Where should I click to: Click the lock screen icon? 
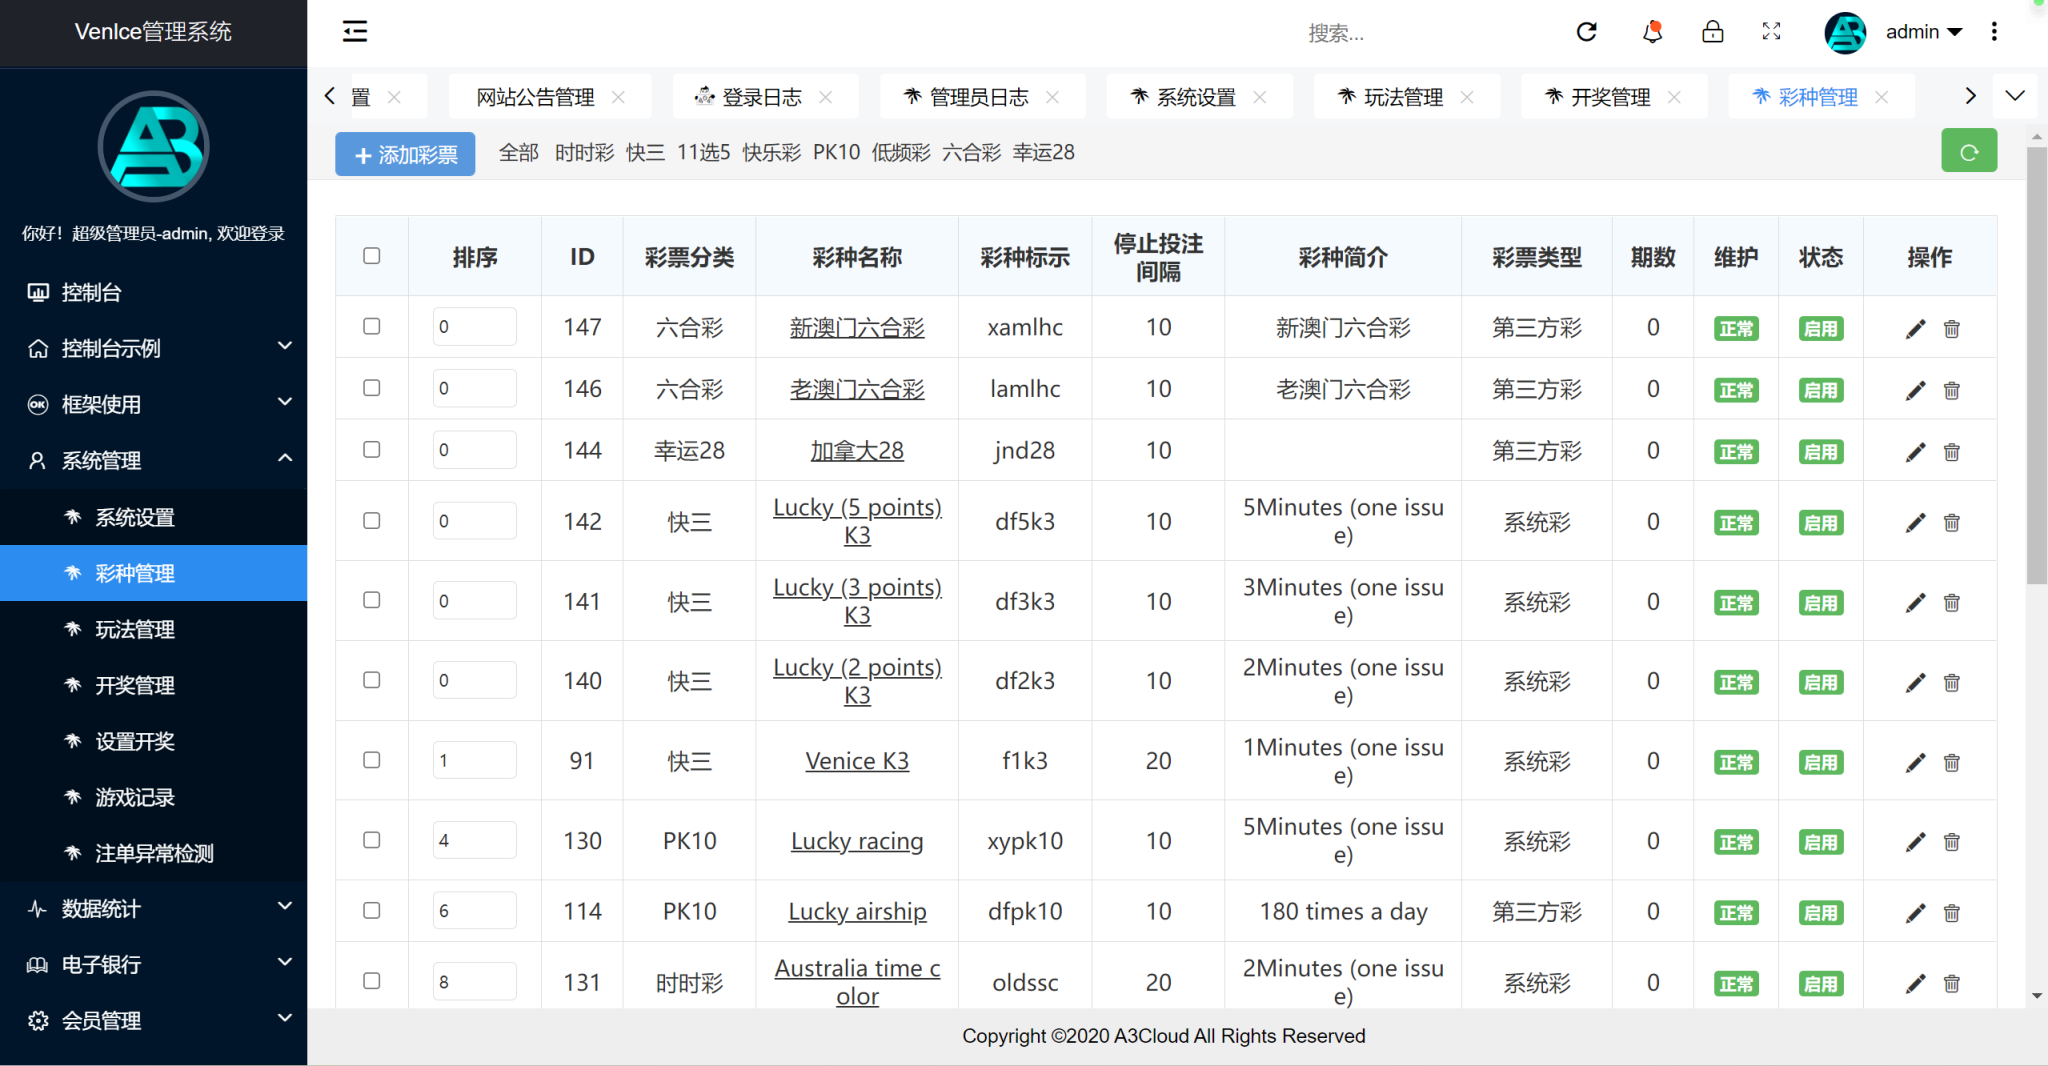point(1712,32)
